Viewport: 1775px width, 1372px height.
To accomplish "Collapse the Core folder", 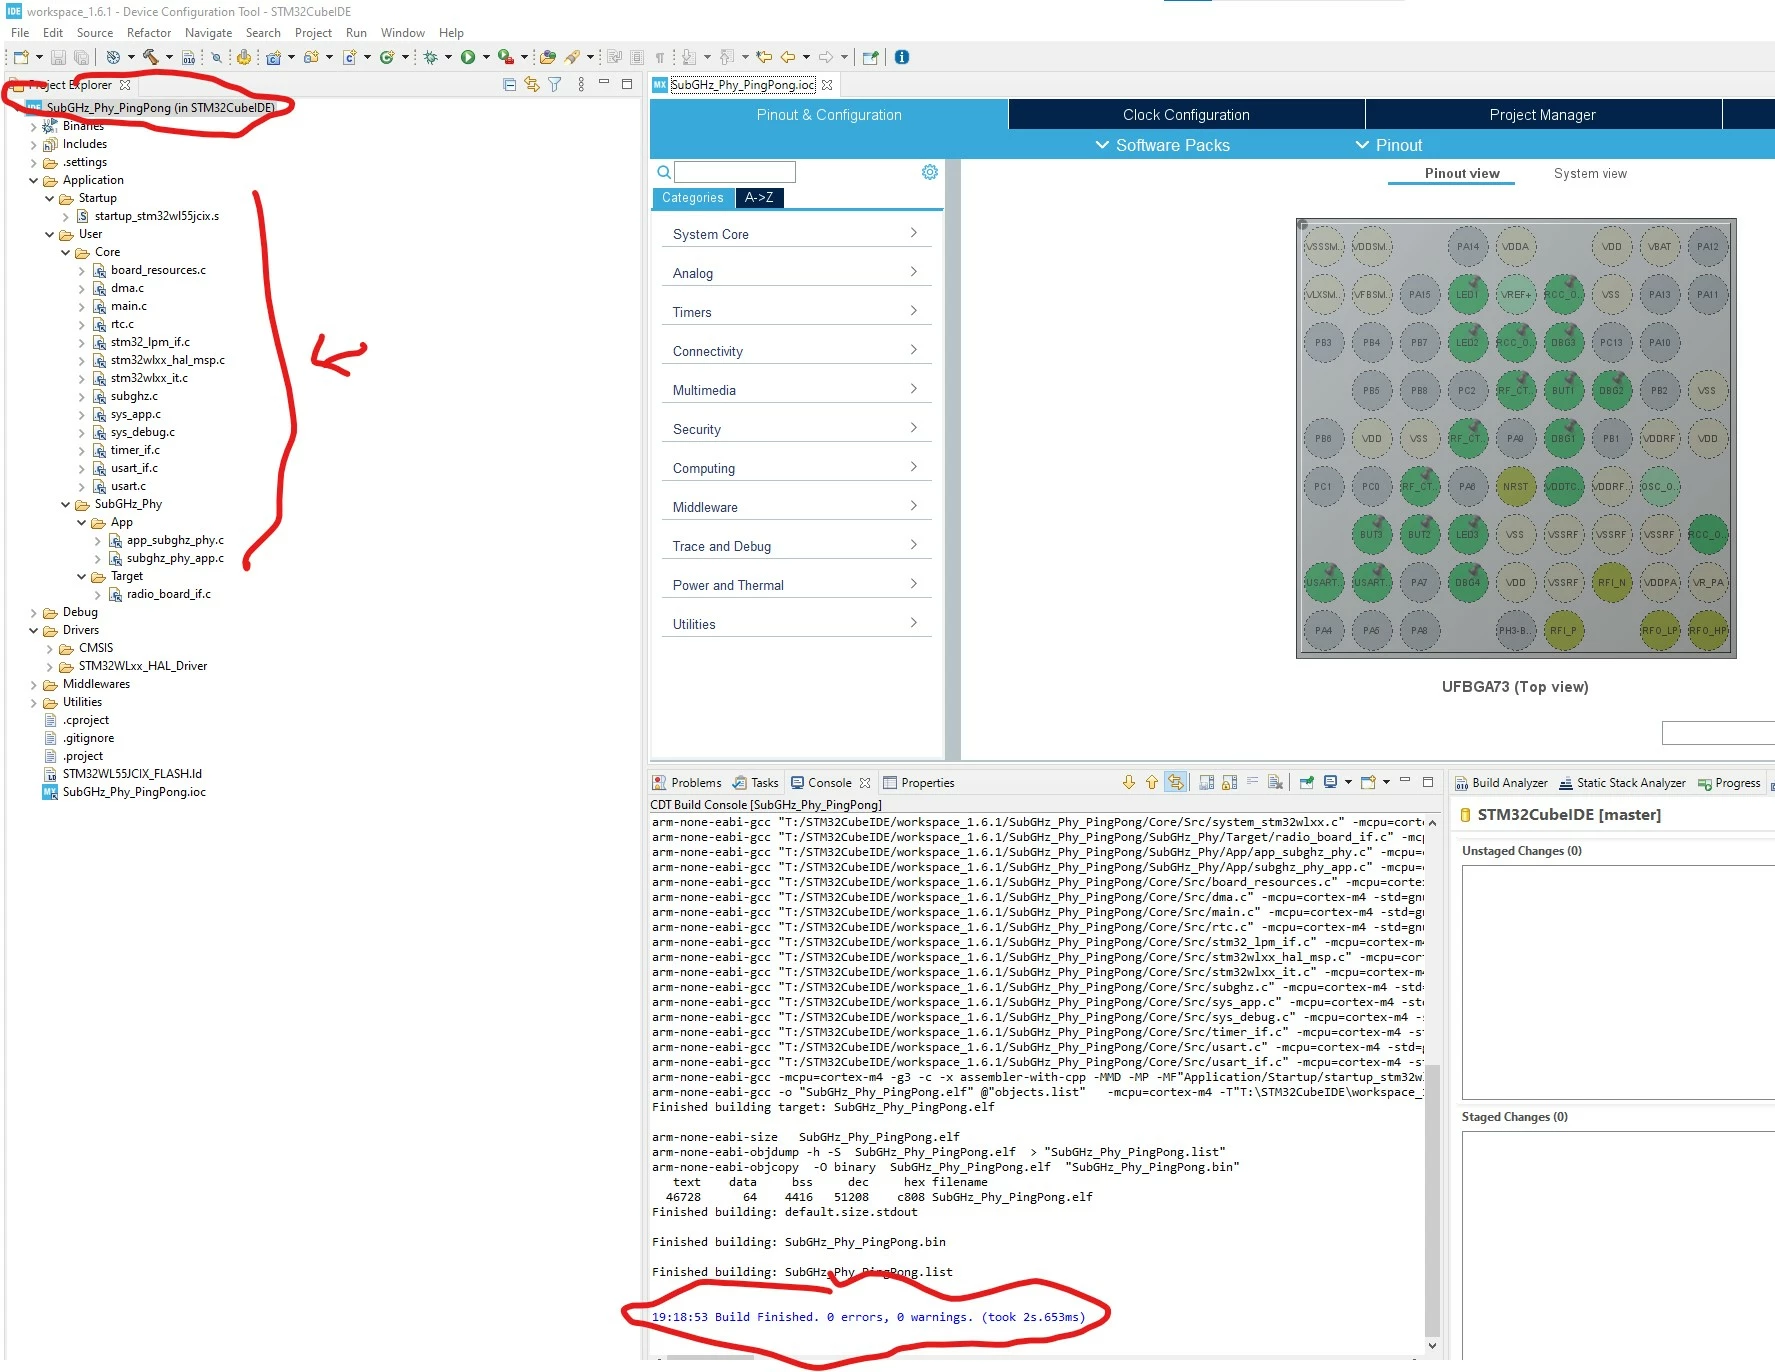I will [x=65, y=252].
